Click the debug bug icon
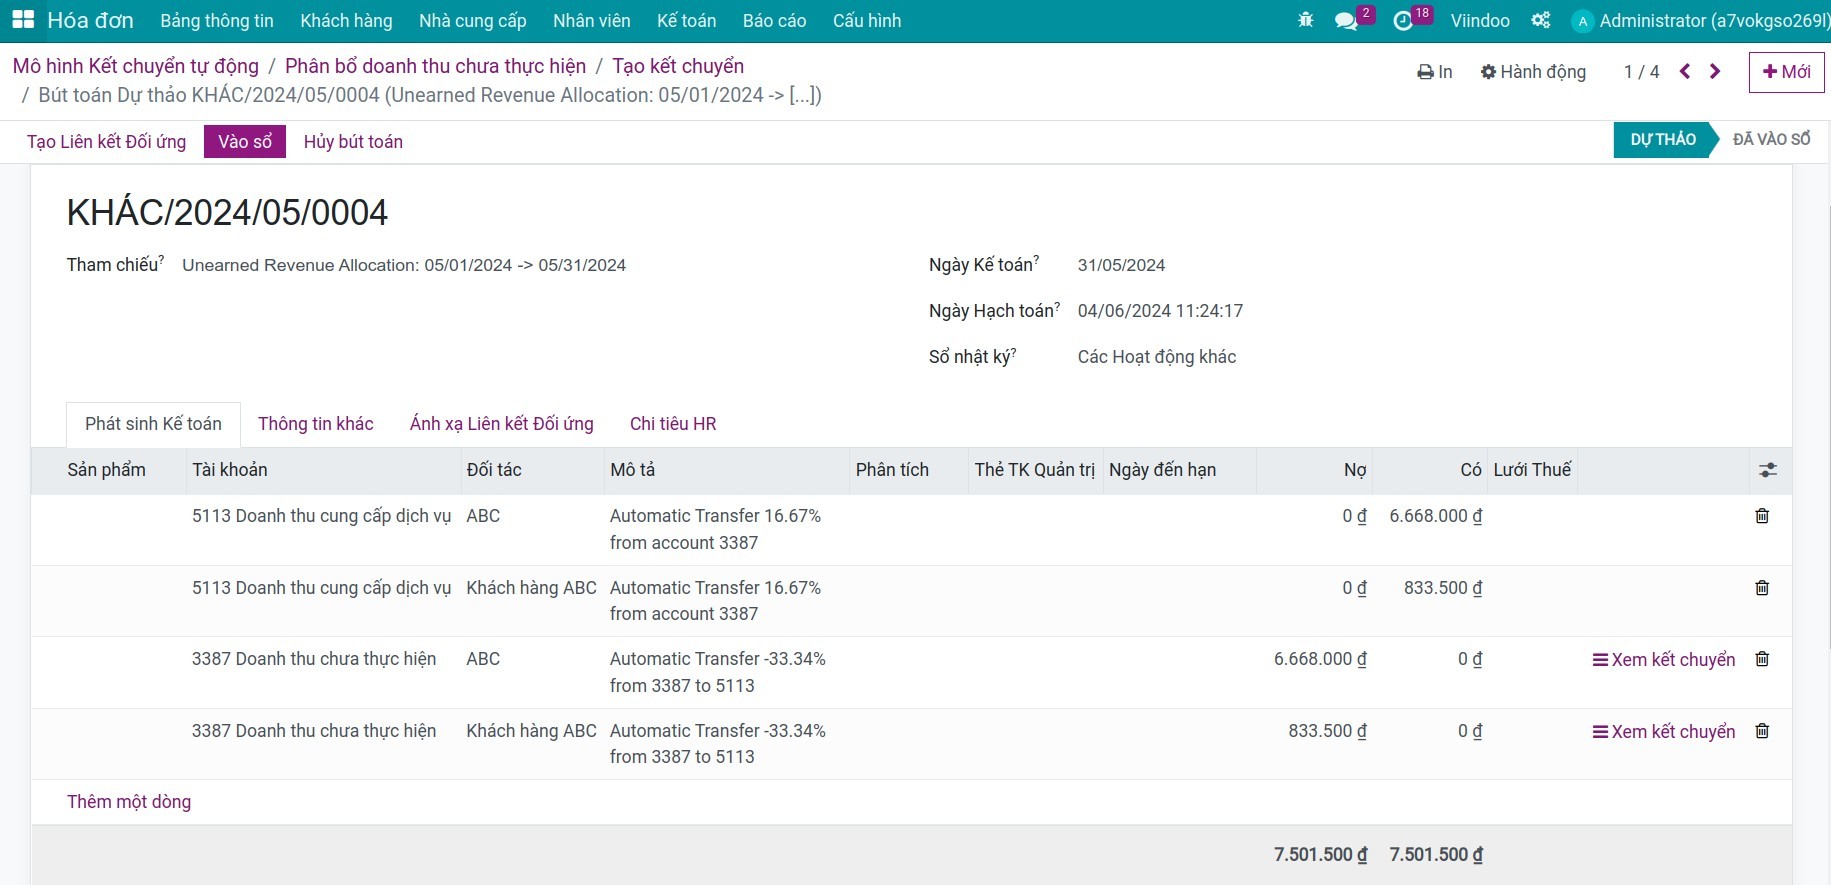 coord(1305,20)
